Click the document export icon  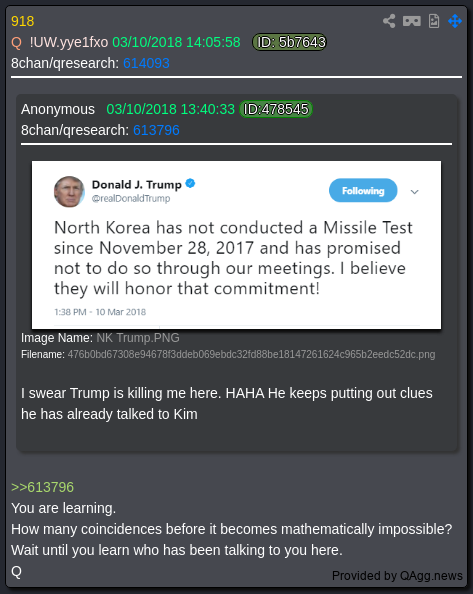[434, 21]
